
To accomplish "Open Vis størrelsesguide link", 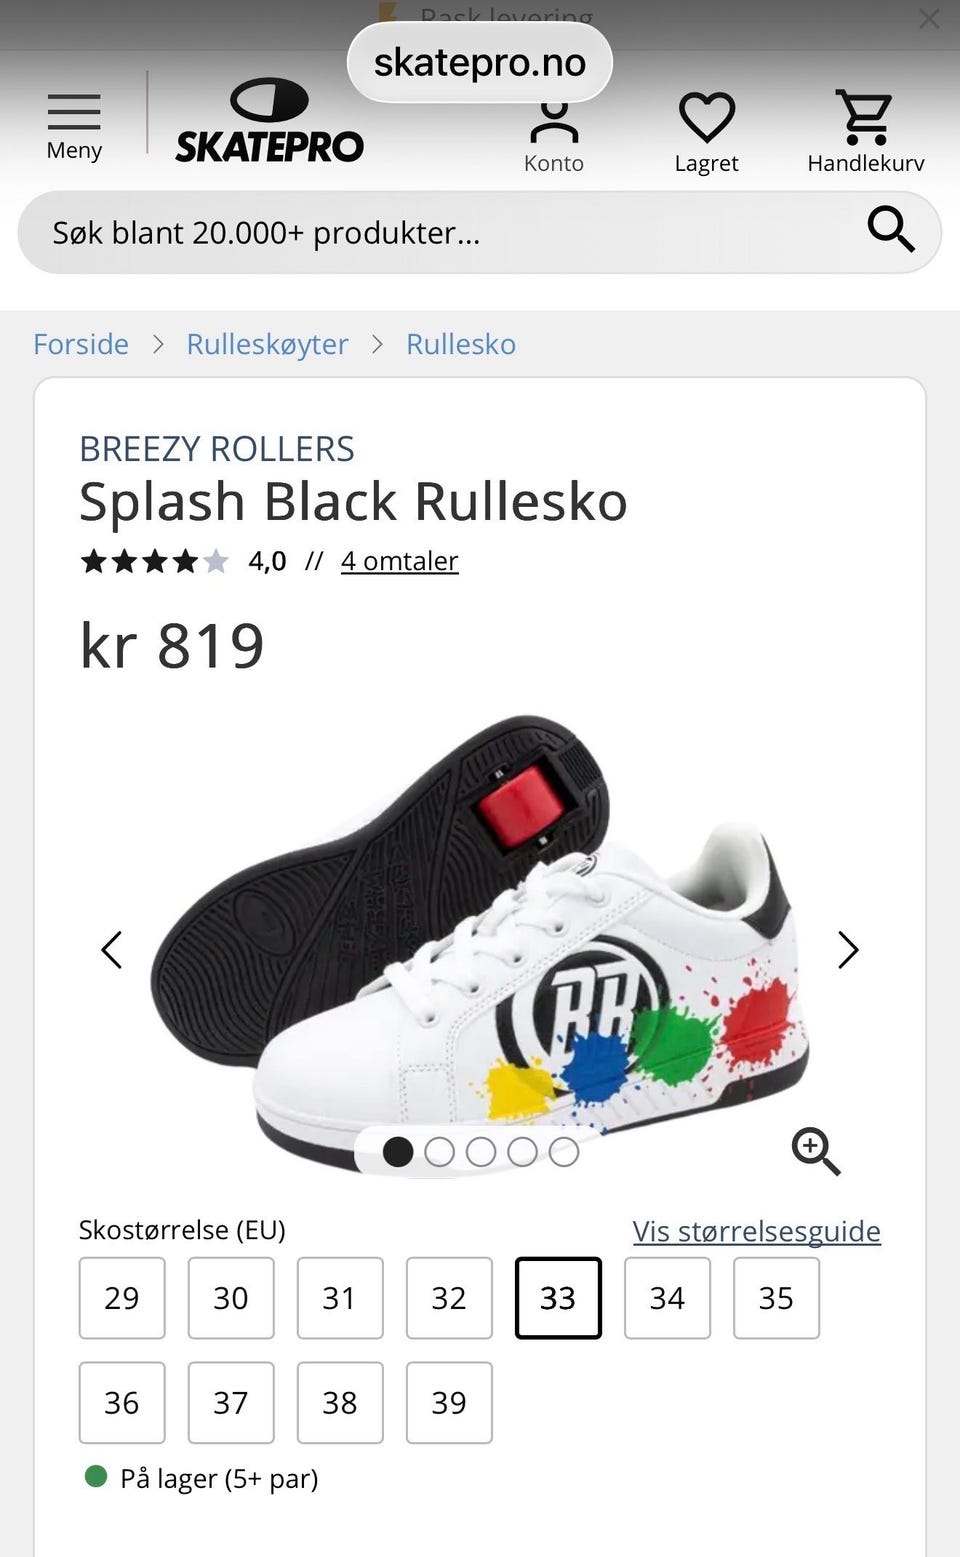I will [757, 1231].
